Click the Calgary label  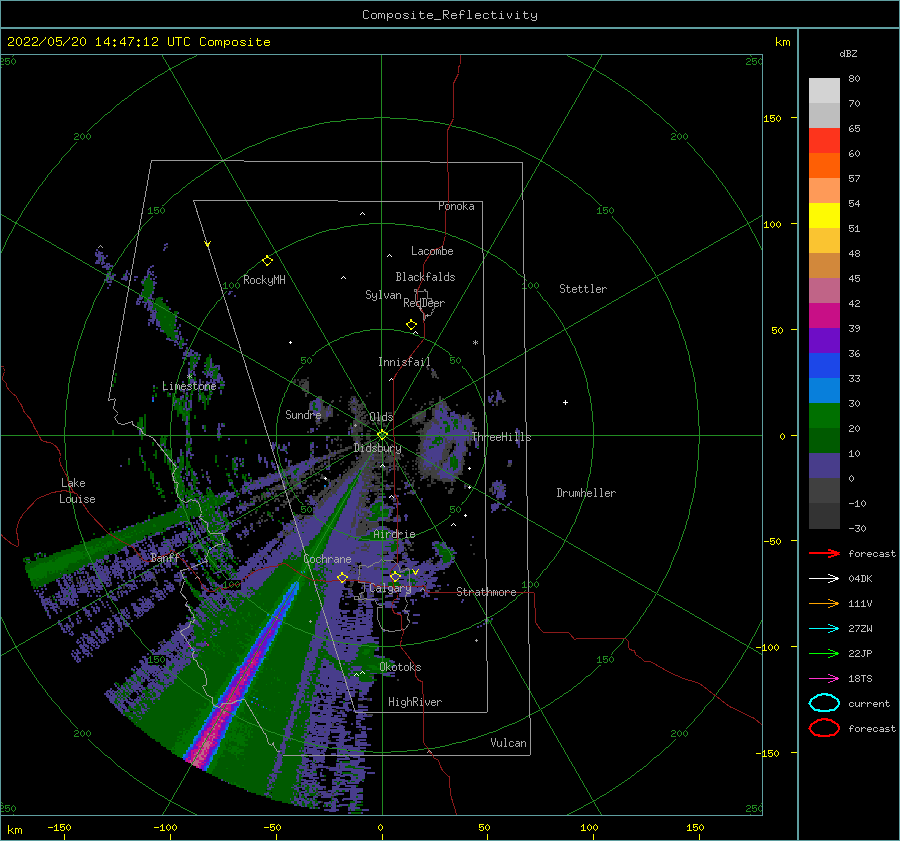coord(390,588)
